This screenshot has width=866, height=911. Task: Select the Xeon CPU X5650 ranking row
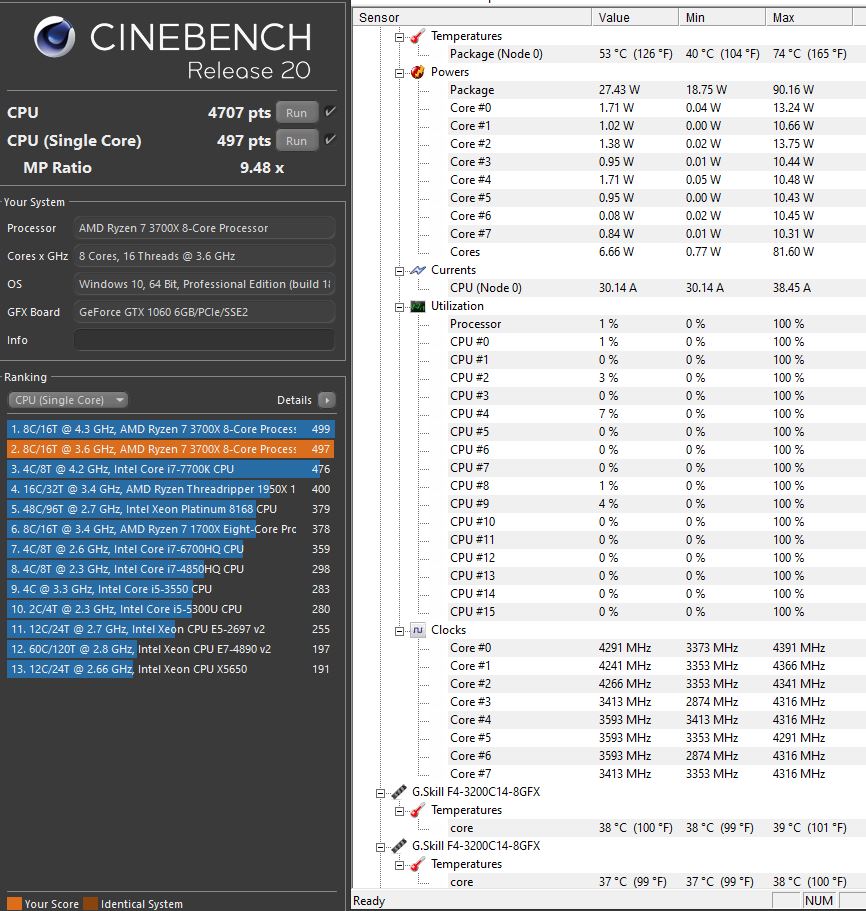[x=171, y=669]
